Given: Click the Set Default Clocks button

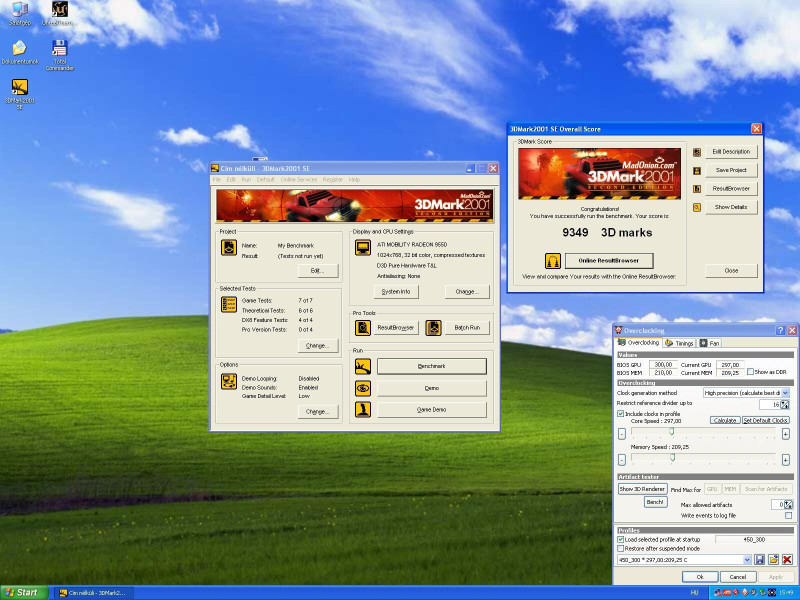Looking at the screenshot, I should pos(765,420).
